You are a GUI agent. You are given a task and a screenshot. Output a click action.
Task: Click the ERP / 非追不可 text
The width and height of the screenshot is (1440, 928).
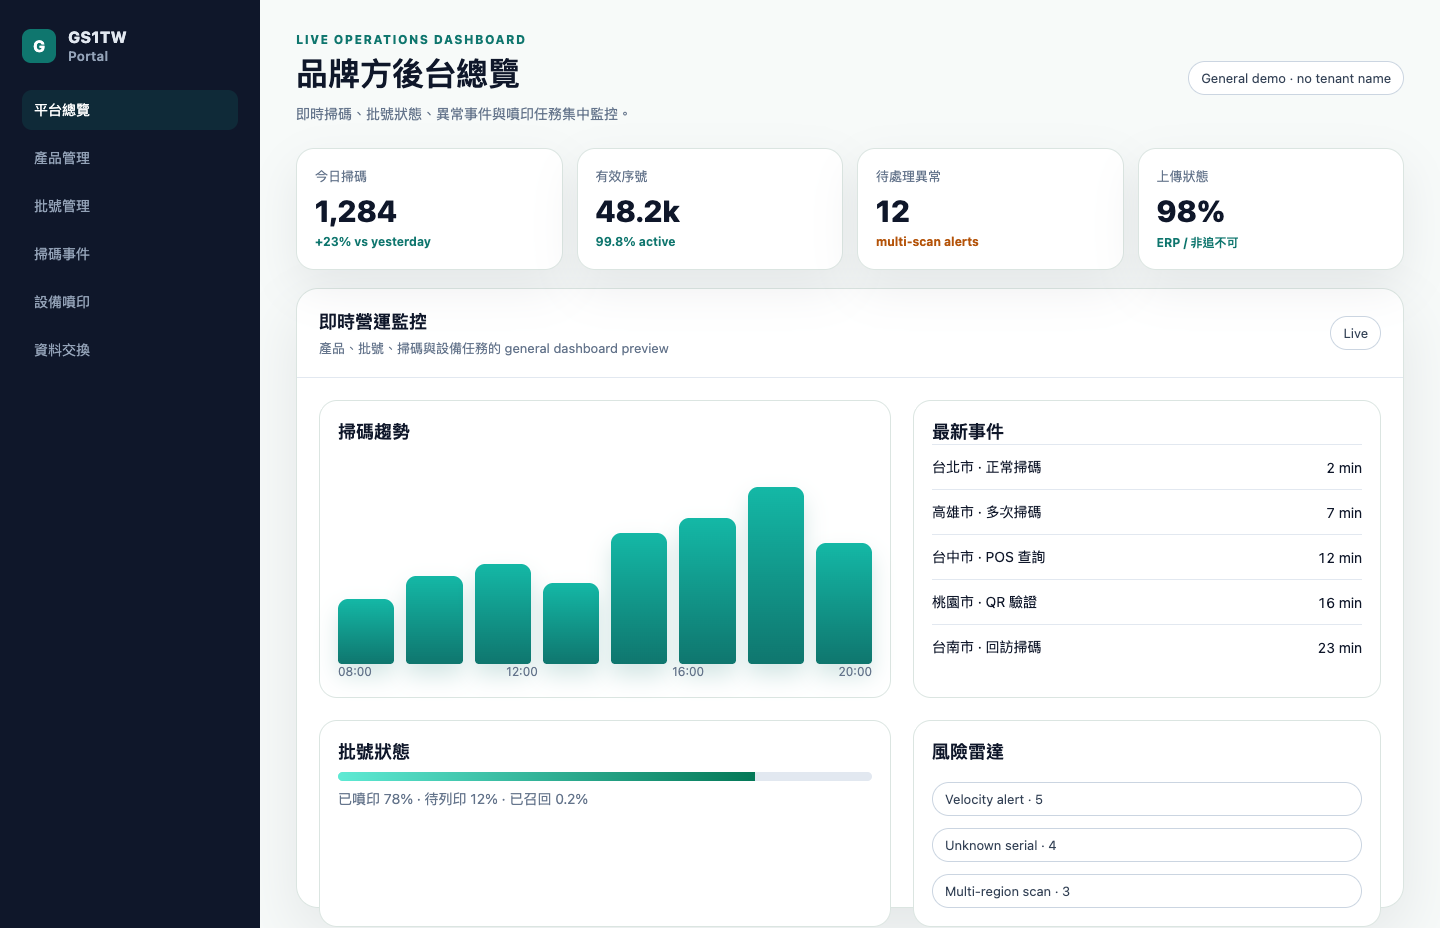tap(1197, 242)
